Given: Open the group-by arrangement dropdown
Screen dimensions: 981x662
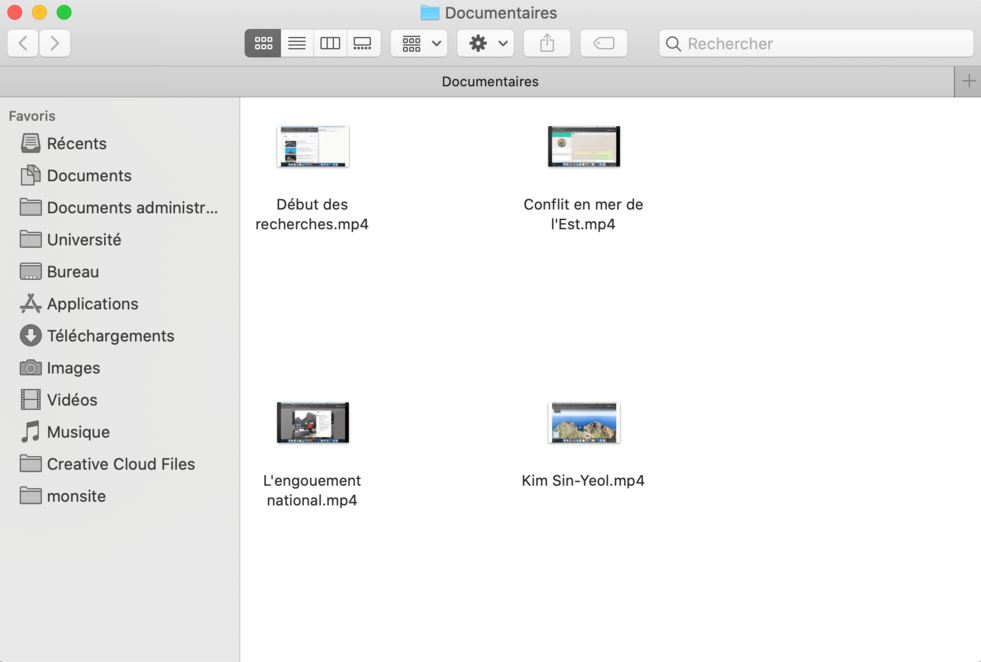Looking at the screenshot, I should coord(419,43).
